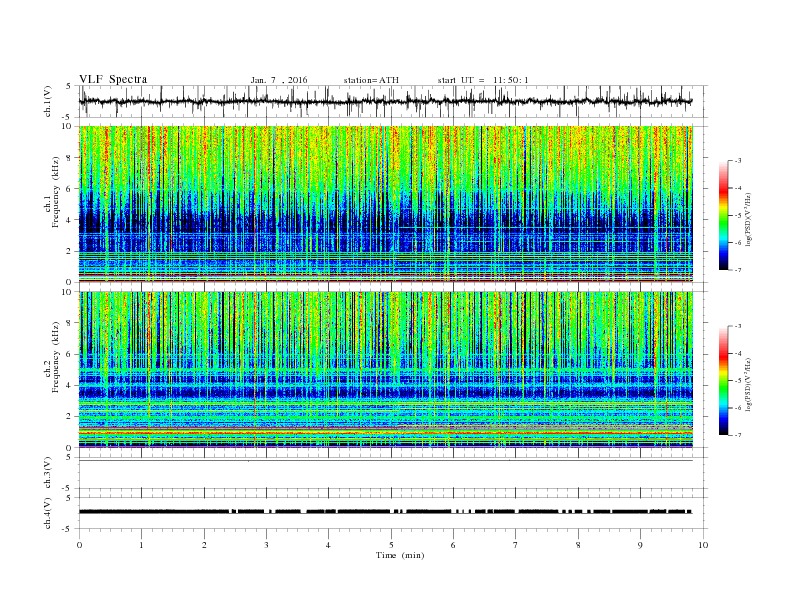Click inside the ch.1 spectrogram panel

386,204
